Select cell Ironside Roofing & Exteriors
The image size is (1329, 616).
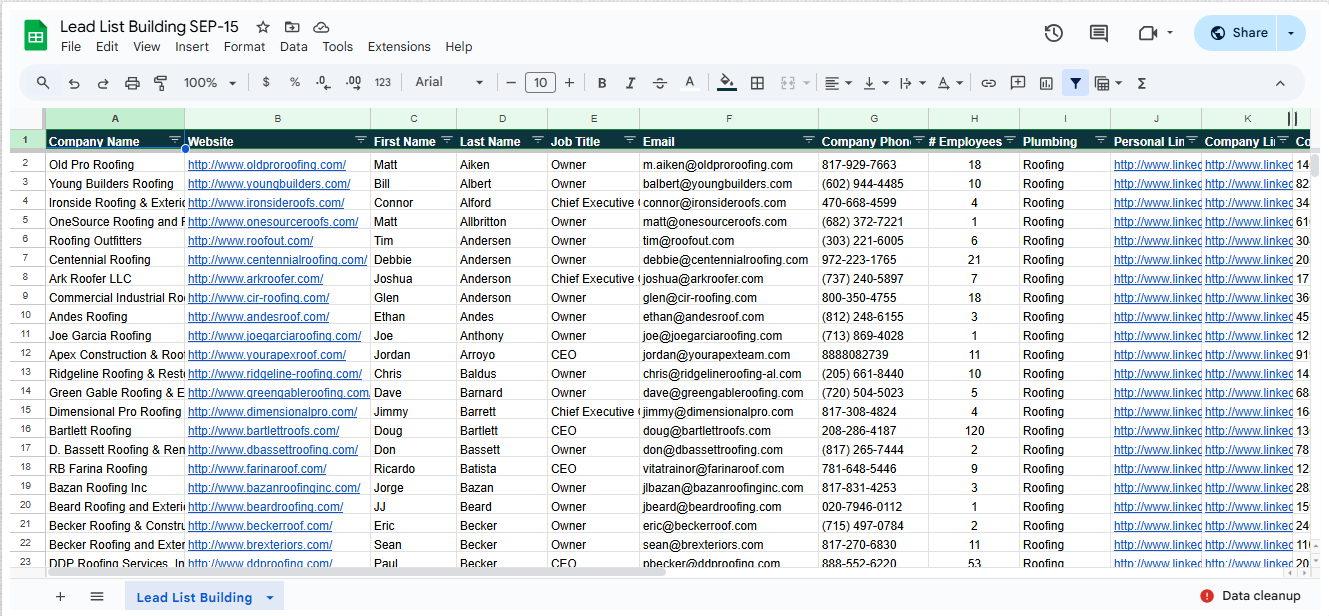pos(115,203)
